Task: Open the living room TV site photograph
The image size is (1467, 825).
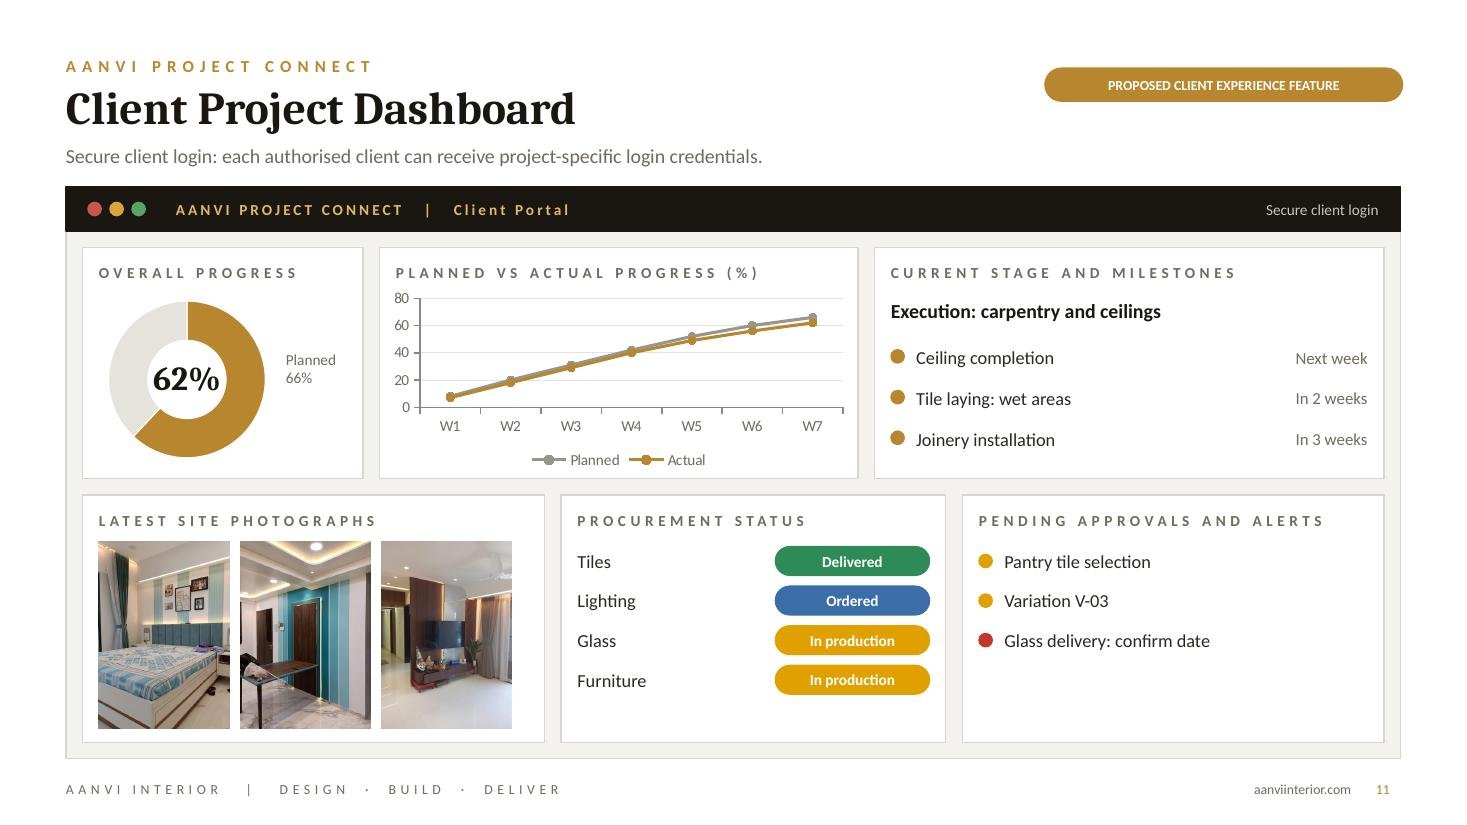Action: (446, 635)
